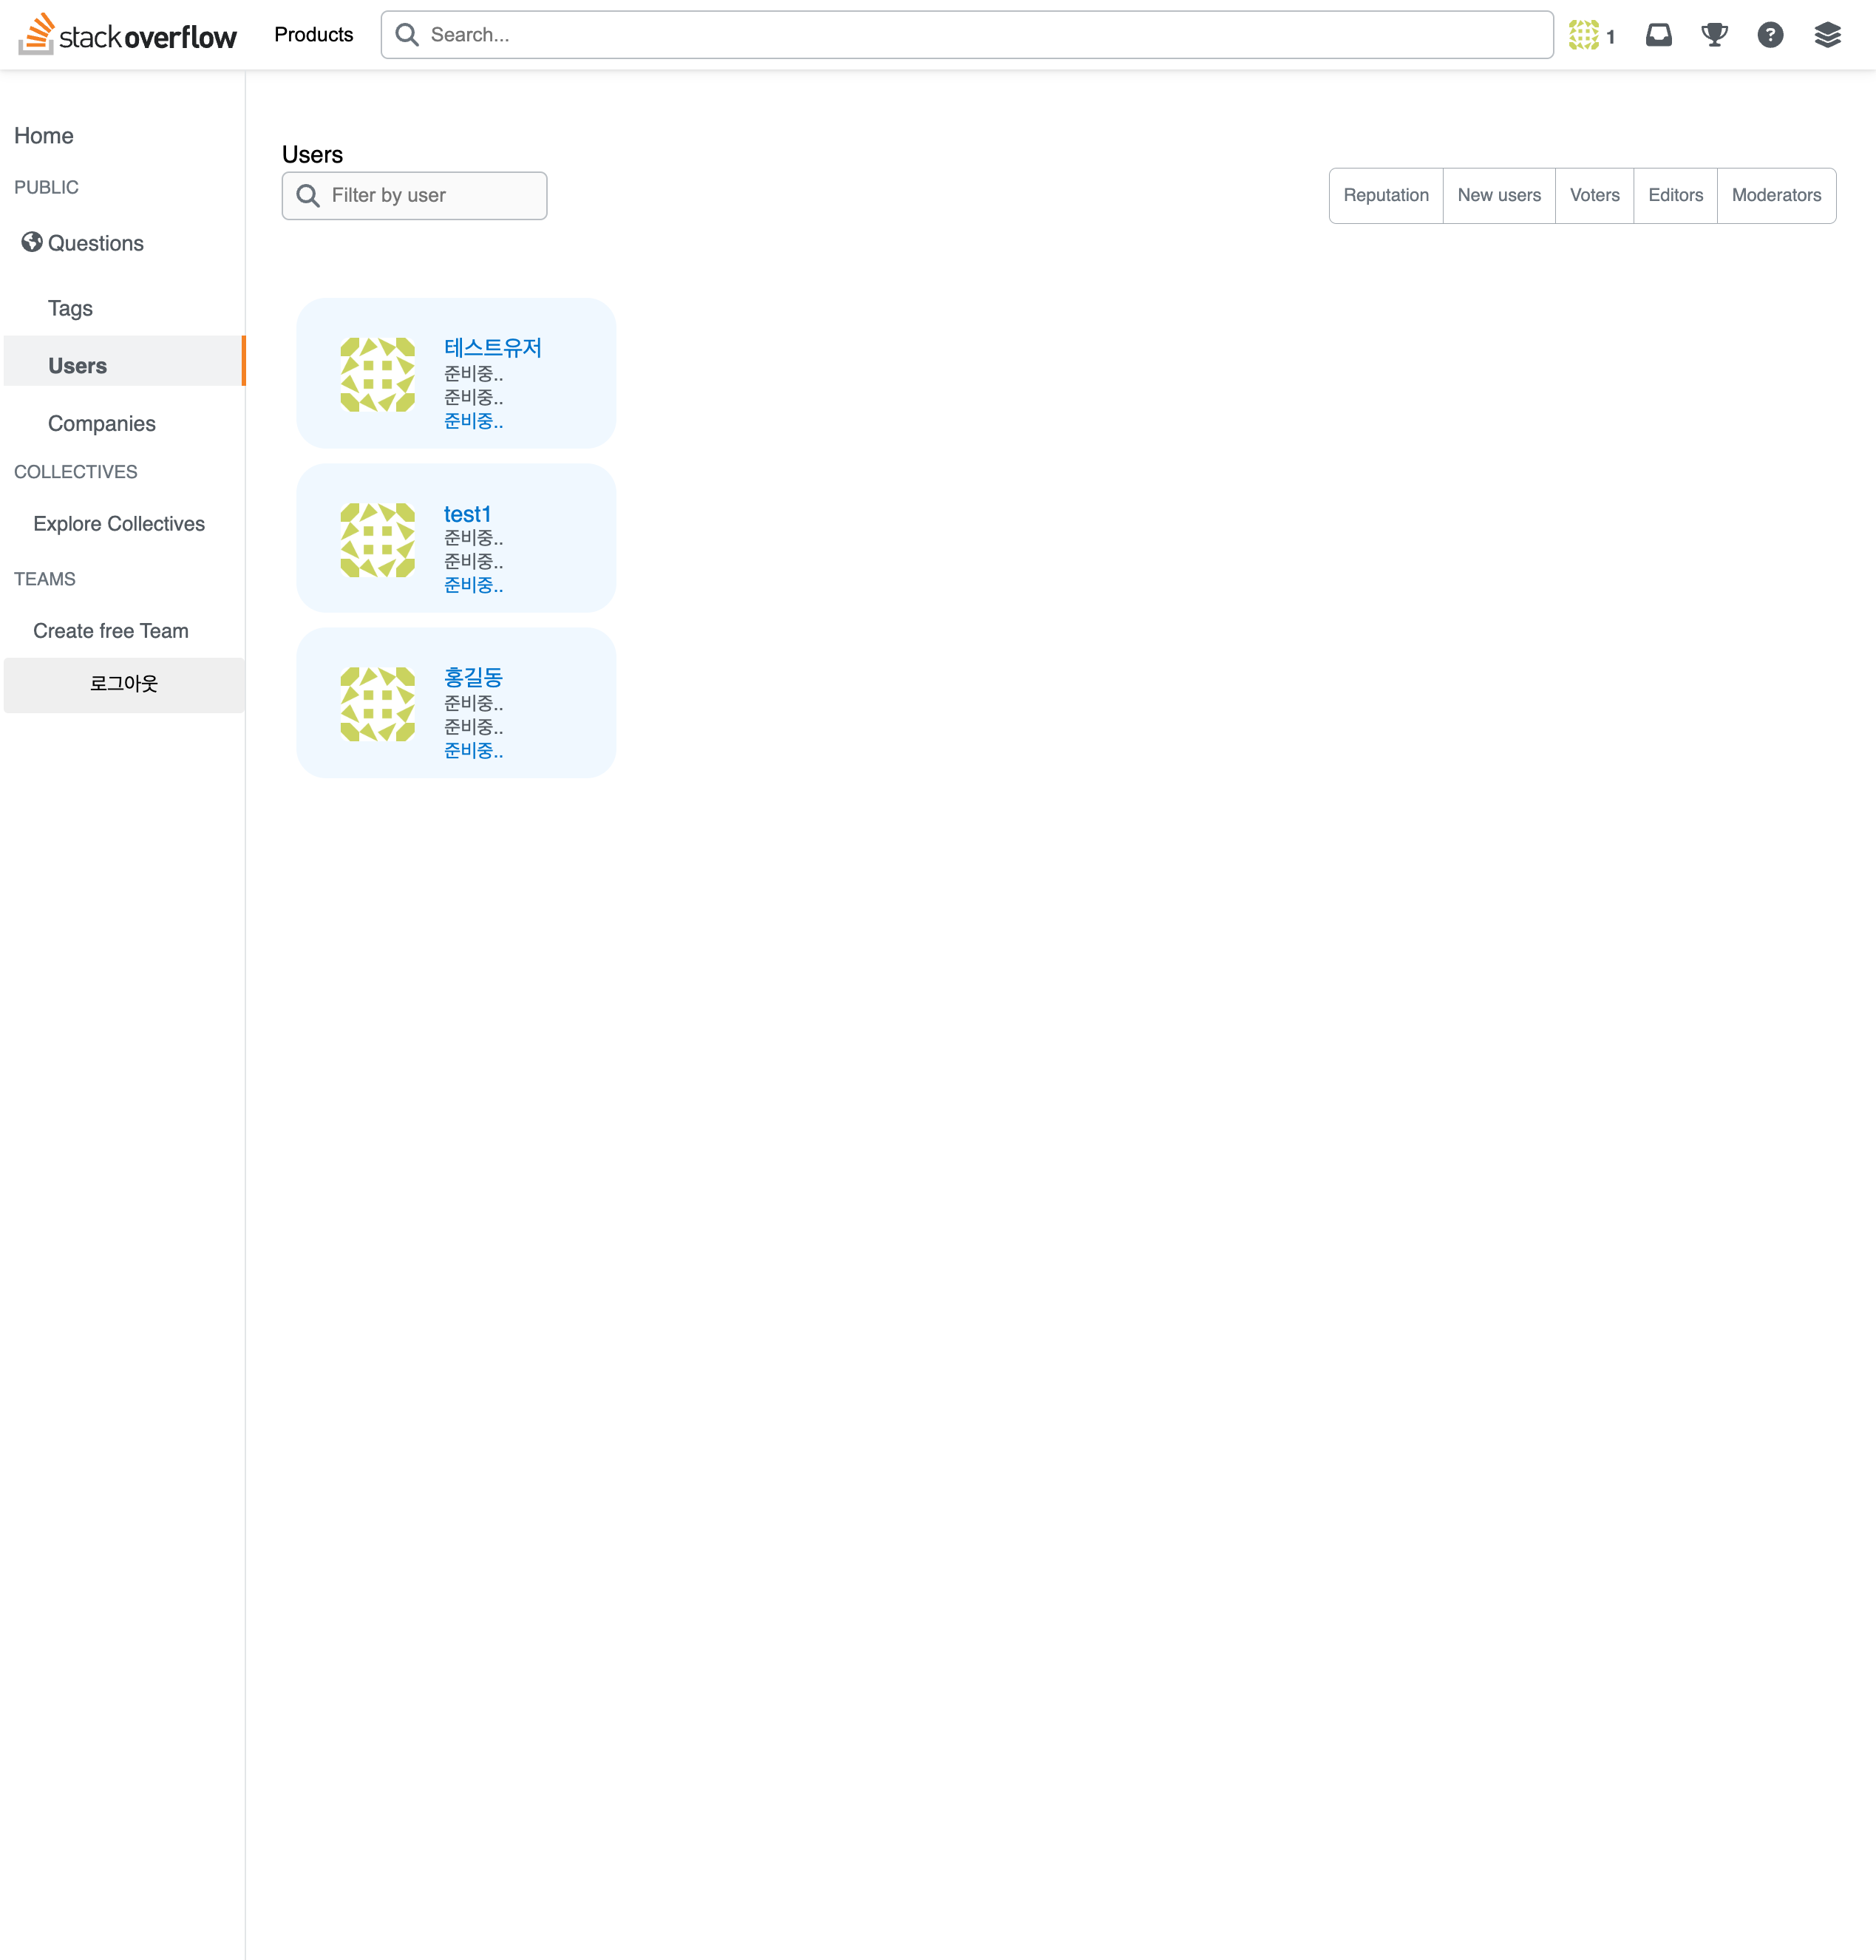Select the magnifier icon in Filter by user
The width and height of the screenshot is (1876, 1960).
pyautogui.click(x=308, y=196)
